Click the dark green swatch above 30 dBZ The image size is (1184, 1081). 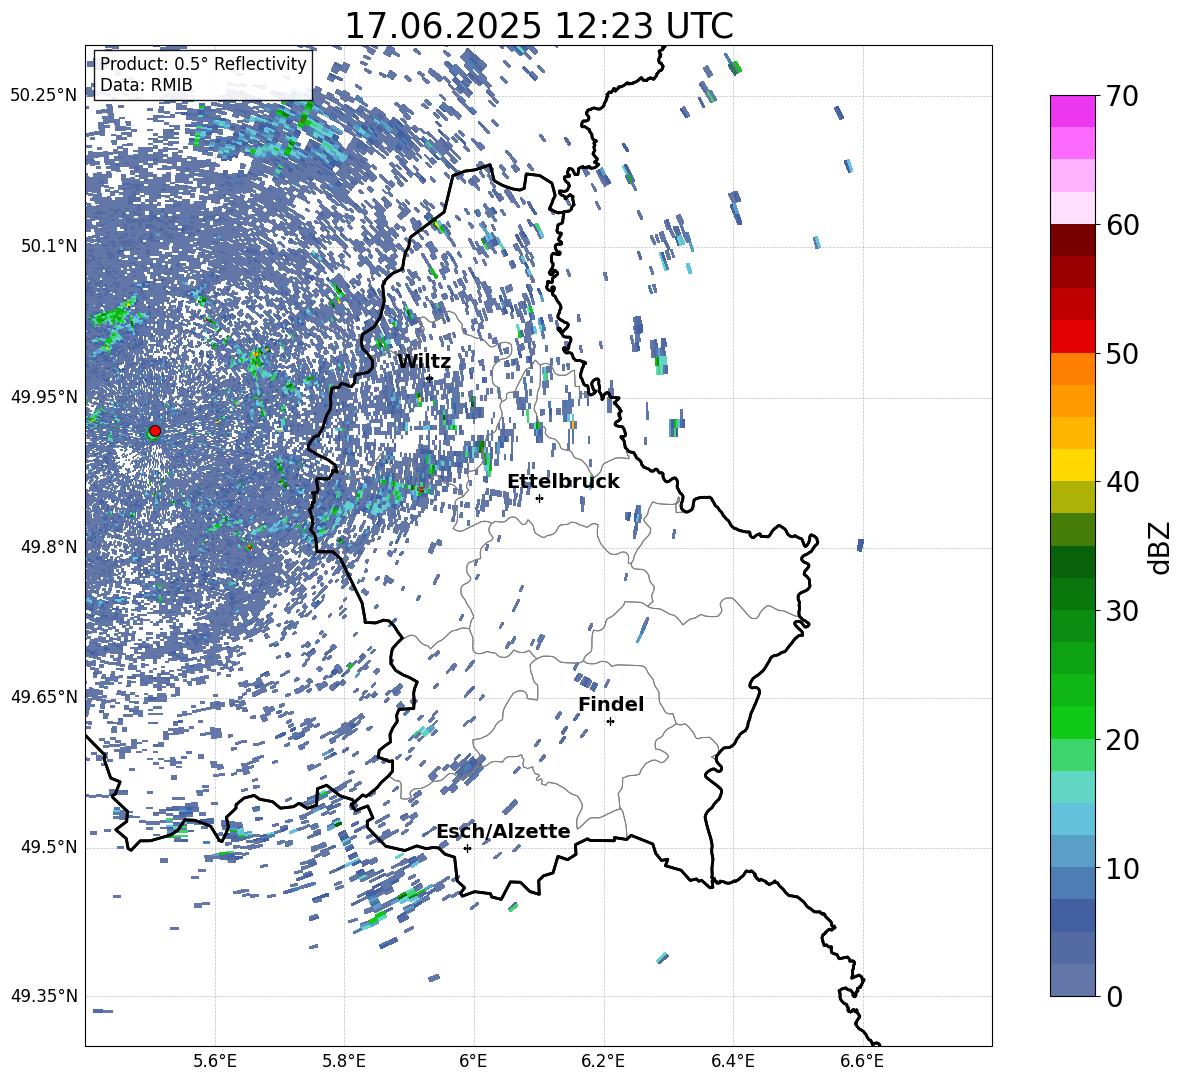(1073, 594)
